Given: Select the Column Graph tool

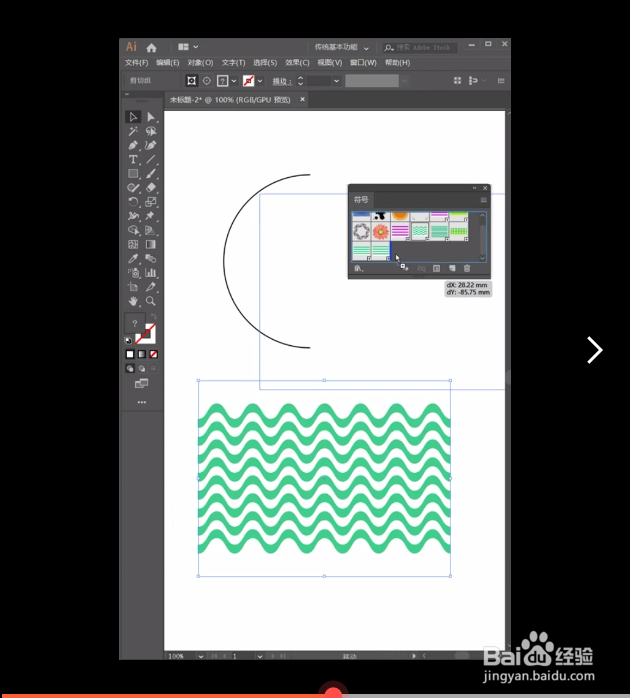Looking at the screenshot, I should click(x=151, y=273).
